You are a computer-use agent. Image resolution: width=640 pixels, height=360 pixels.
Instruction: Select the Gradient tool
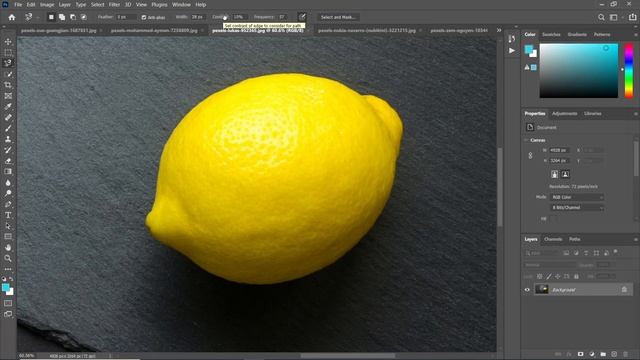click(8, 171)
